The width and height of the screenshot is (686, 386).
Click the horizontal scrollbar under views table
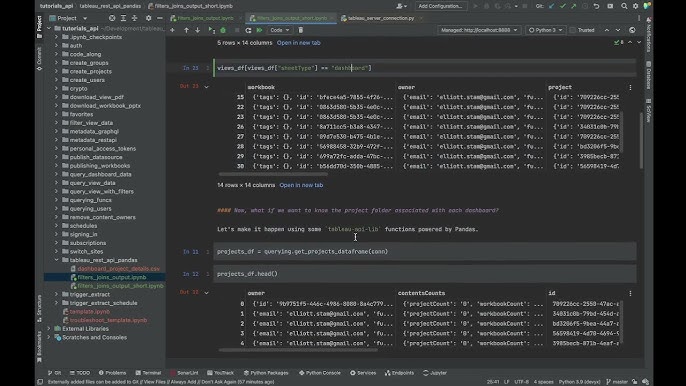273,174
